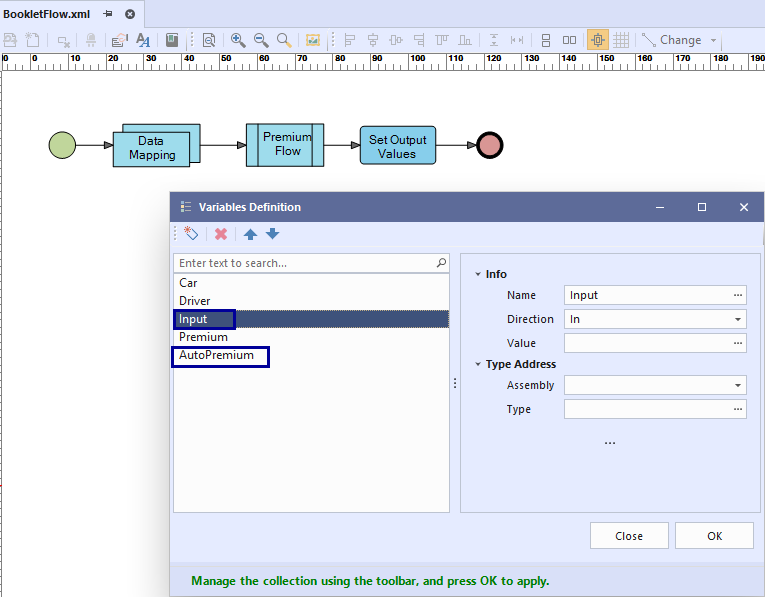Screen dimensions: 765x597
Task: Open the Value field ellipsis button
Action: (x=738, y=343)
